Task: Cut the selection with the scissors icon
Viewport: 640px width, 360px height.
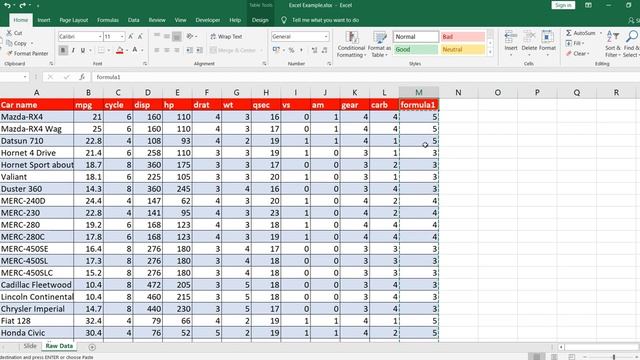Action: [9, 33]
